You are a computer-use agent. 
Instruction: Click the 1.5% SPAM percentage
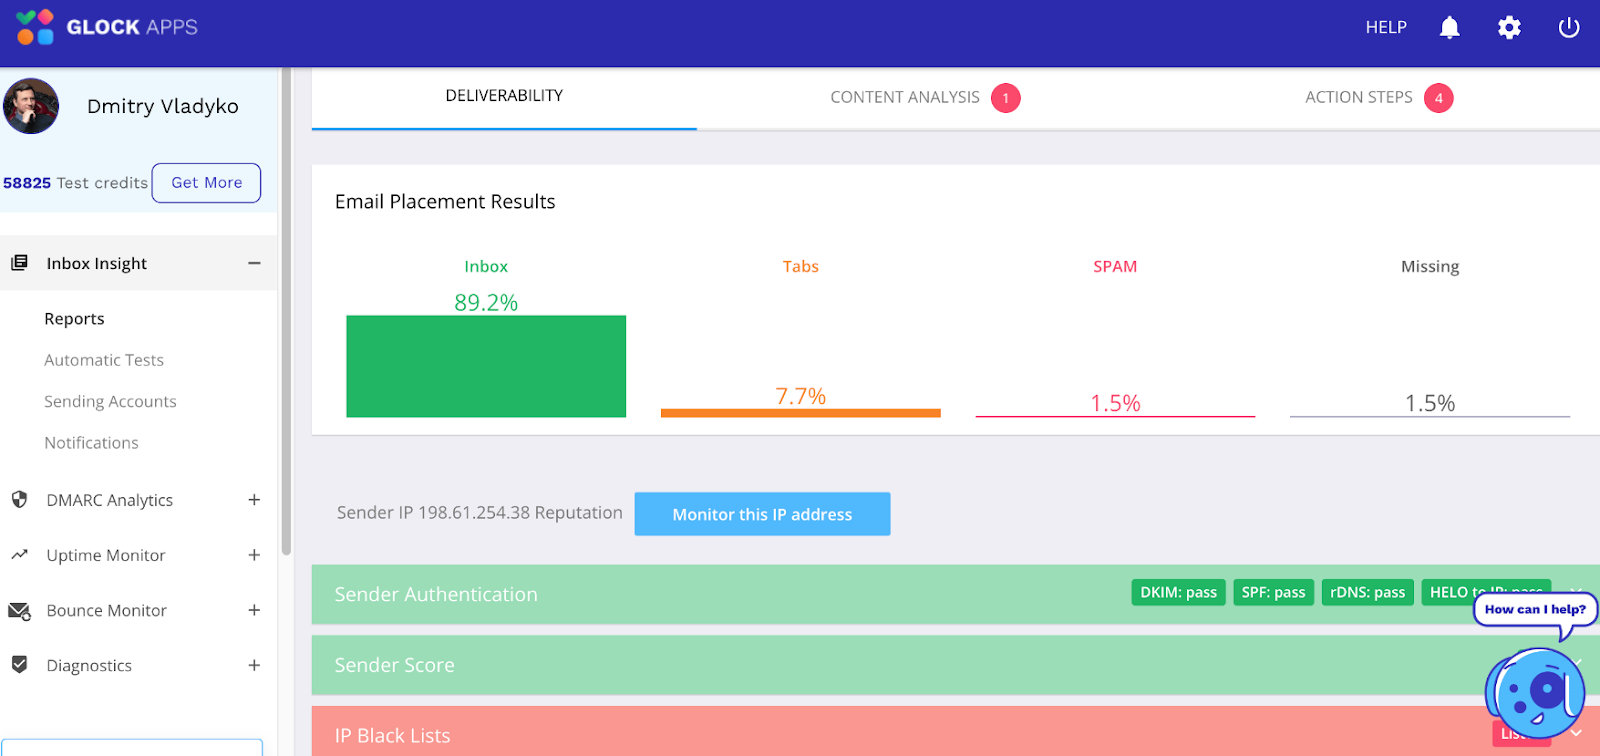tap(1115, 403)
